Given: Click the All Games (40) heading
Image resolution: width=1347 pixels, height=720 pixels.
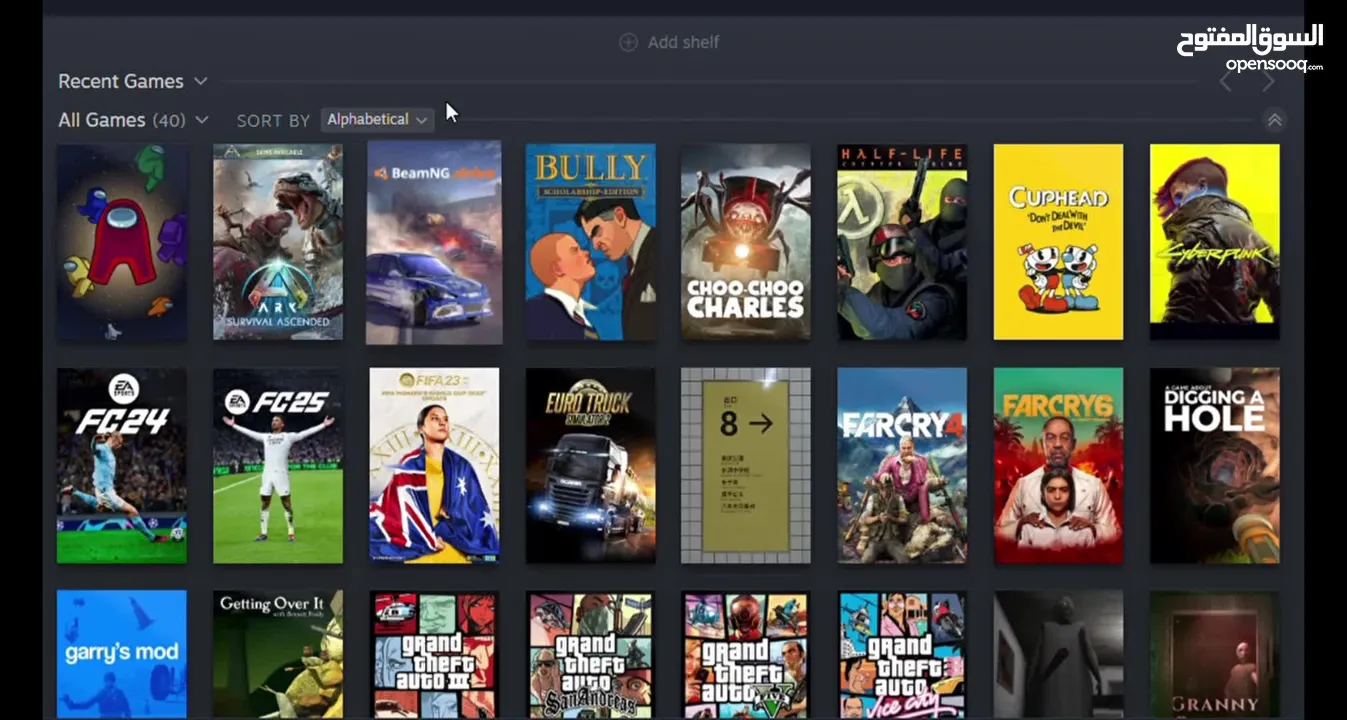Looking at the screenshot, I should (x=122, y=120).
